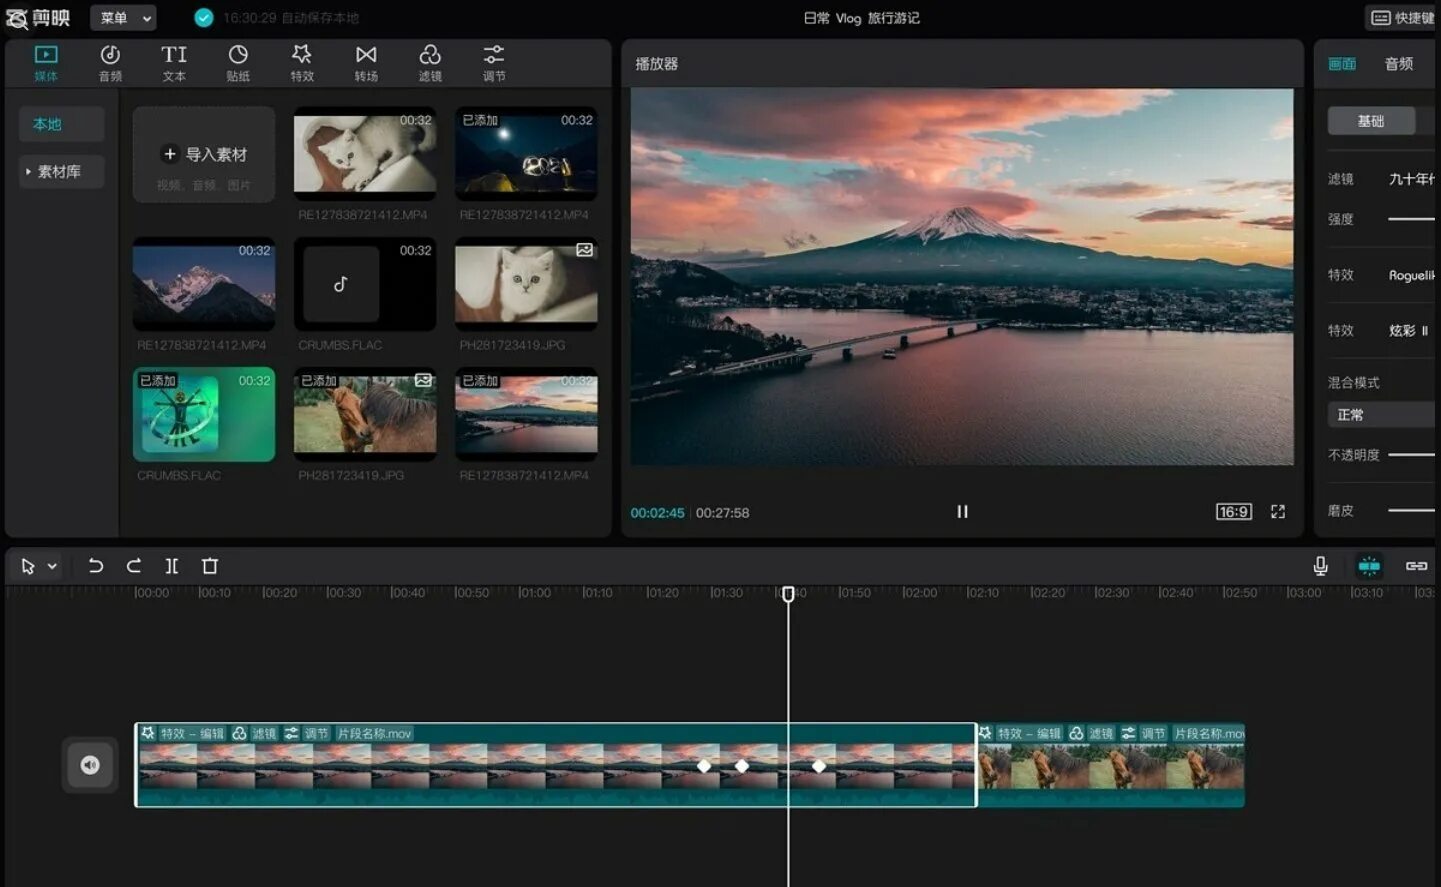Adjust the 不透明度 opacity slider

pyautogui.click(x=1411, y=455)
